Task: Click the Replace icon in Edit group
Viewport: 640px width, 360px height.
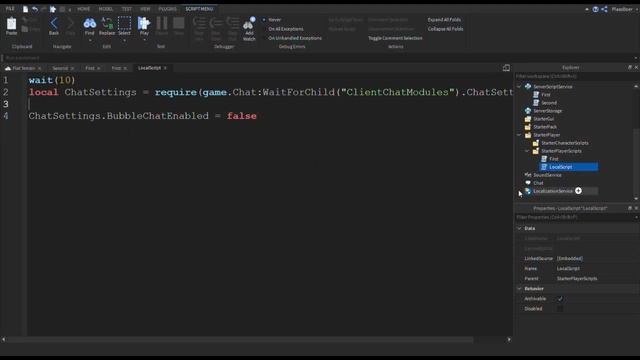Action: click(x=107, y=23)
